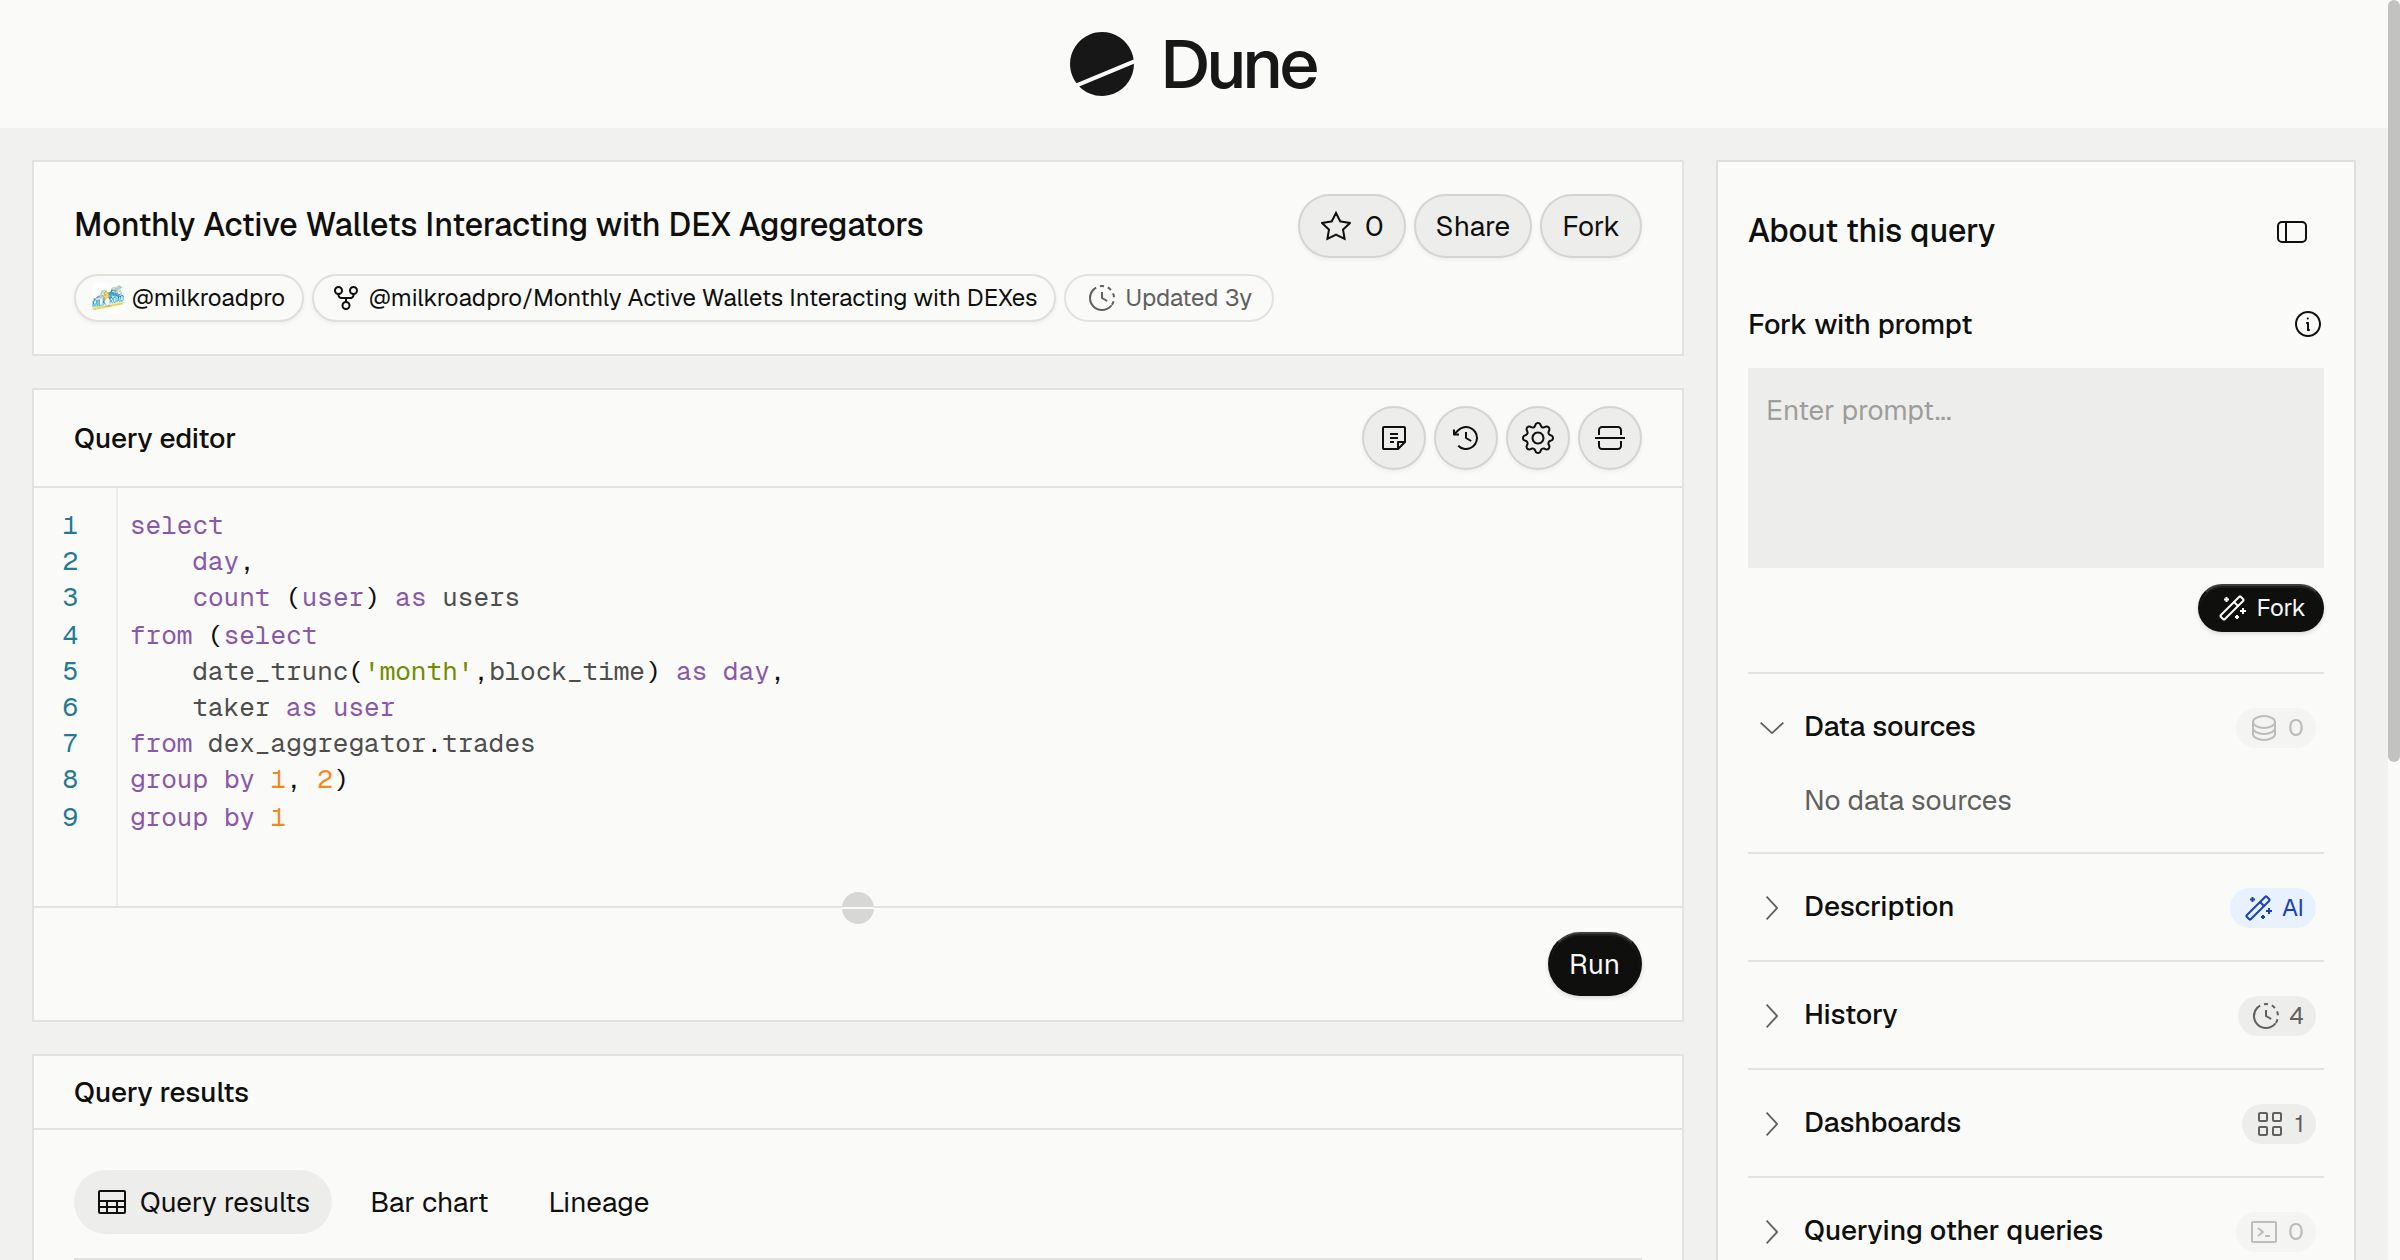Open query version history icon
Viewport: 2400px width, 1260px height.
pos(1465,438)
